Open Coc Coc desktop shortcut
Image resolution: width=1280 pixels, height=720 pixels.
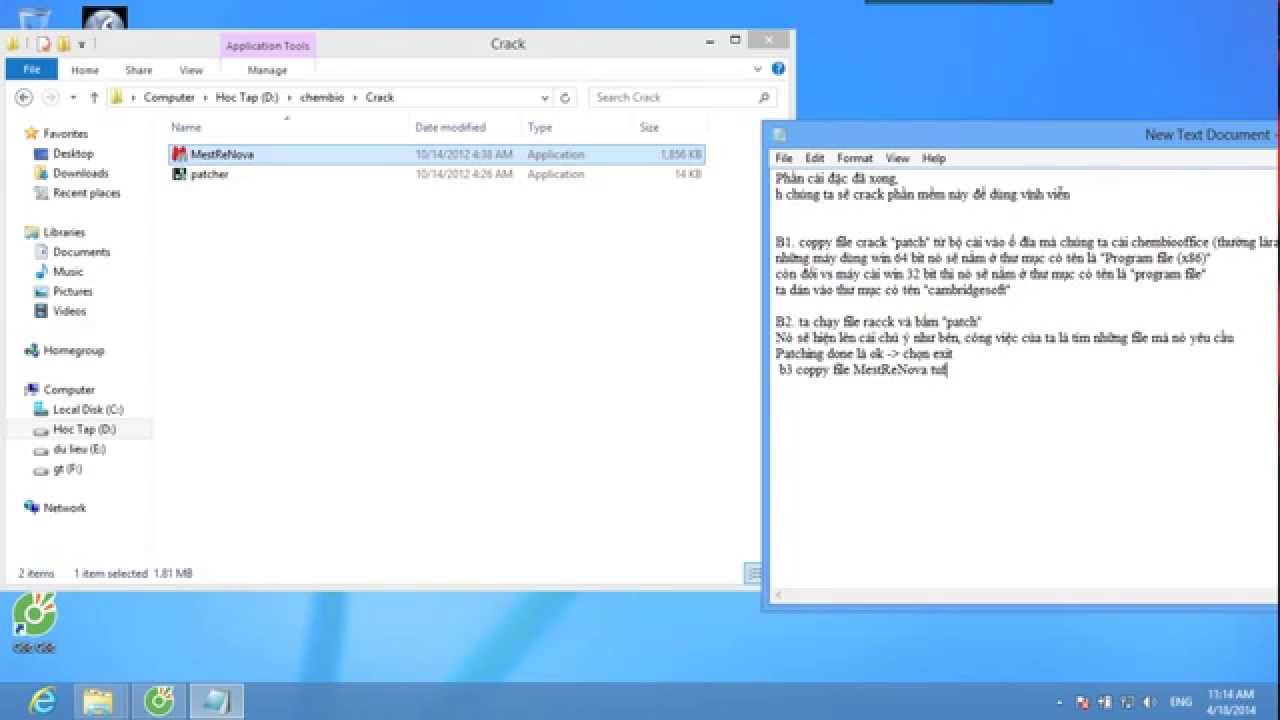point(35,625)
